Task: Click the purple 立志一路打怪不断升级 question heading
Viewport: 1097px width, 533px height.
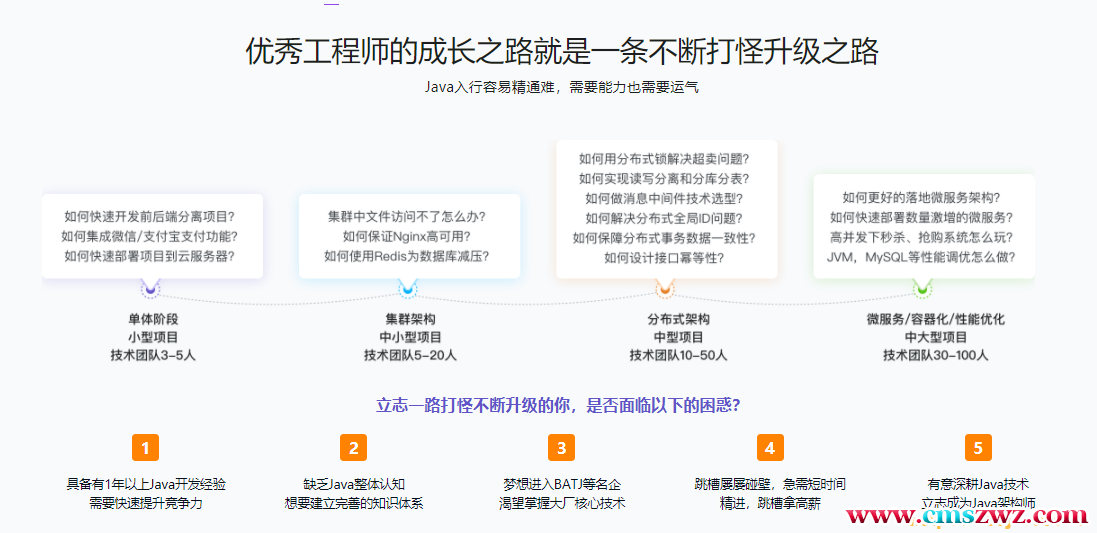Action: click(x=557, y=405)
